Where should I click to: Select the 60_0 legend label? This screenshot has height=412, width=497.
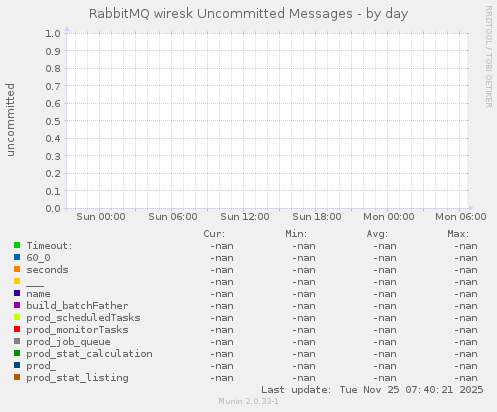[x=38, y=258]
